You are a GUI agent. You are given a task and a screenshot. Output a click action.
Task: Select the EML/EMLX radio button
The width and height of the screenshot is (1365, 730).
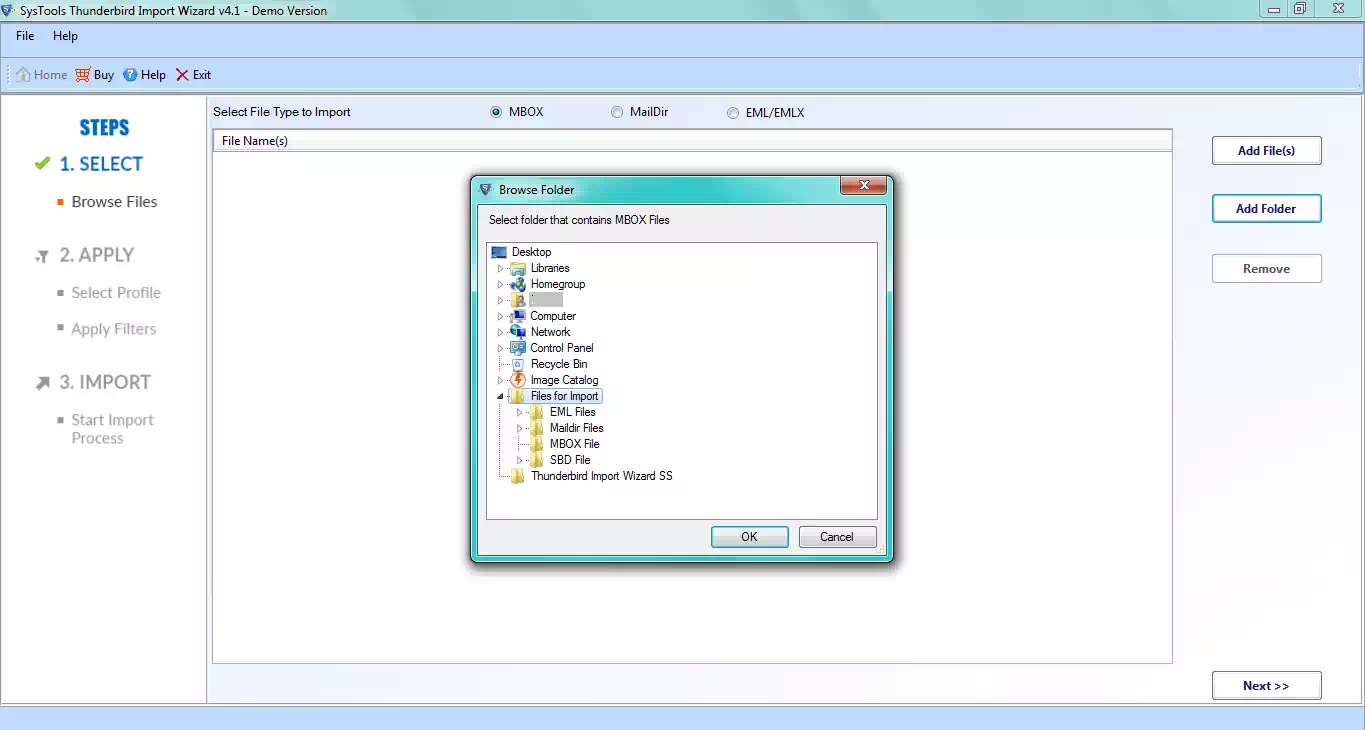(733, 113)
